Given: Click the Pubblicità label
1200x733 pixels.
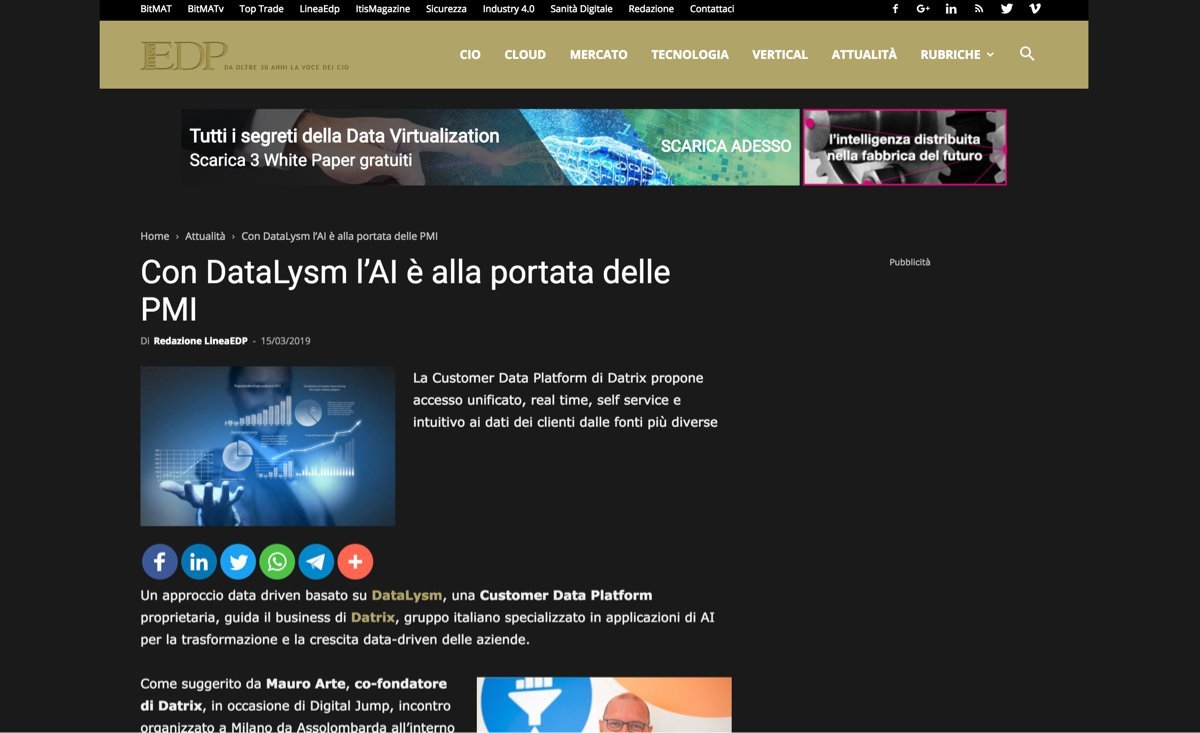Looking at the screenshot, I should (x=910, y=262).
